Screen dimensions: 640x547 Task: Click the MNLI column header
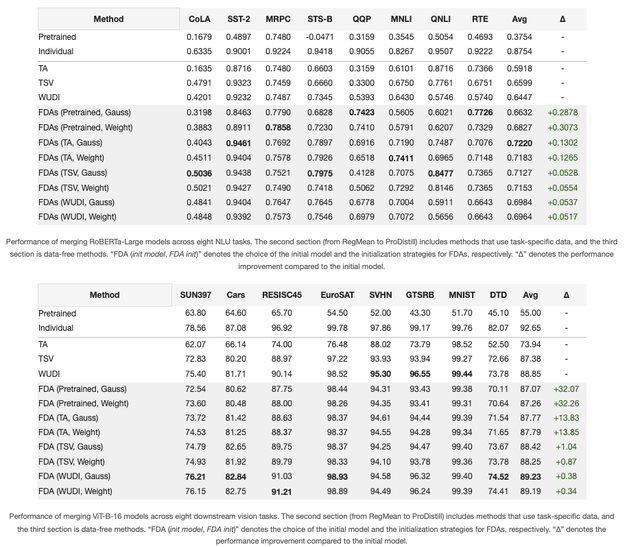pyautogui.click(x=401, y=19)
